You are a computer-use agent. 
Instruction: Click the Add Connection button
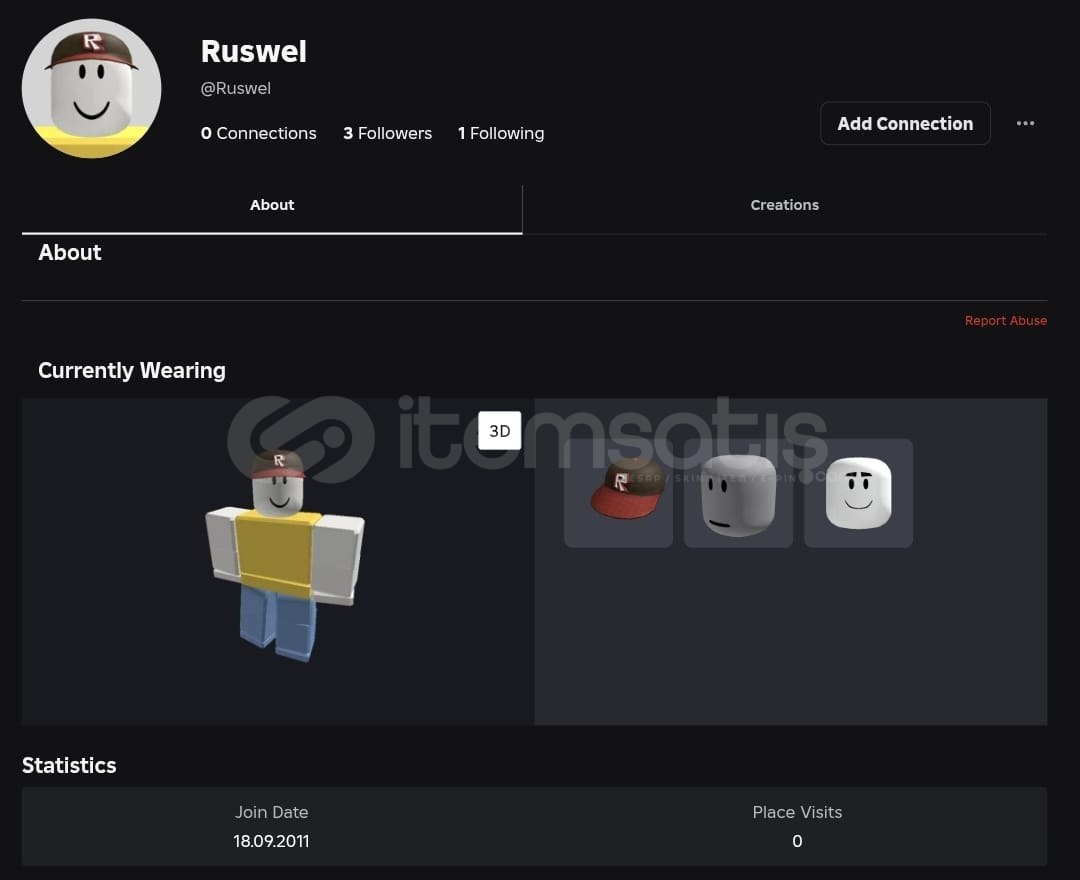pyautogui.click(x=905, y=123)
